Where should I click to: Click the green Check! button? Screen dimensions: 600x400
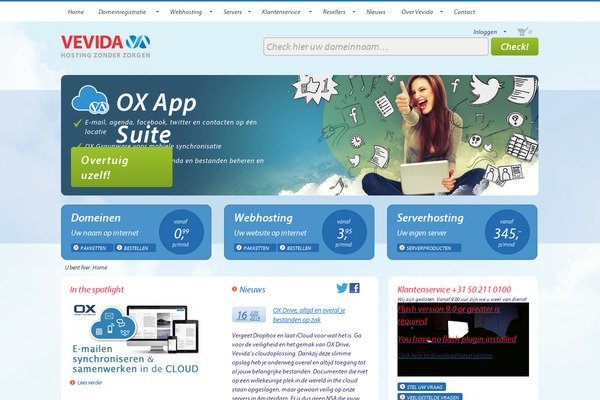coord(515,47)
